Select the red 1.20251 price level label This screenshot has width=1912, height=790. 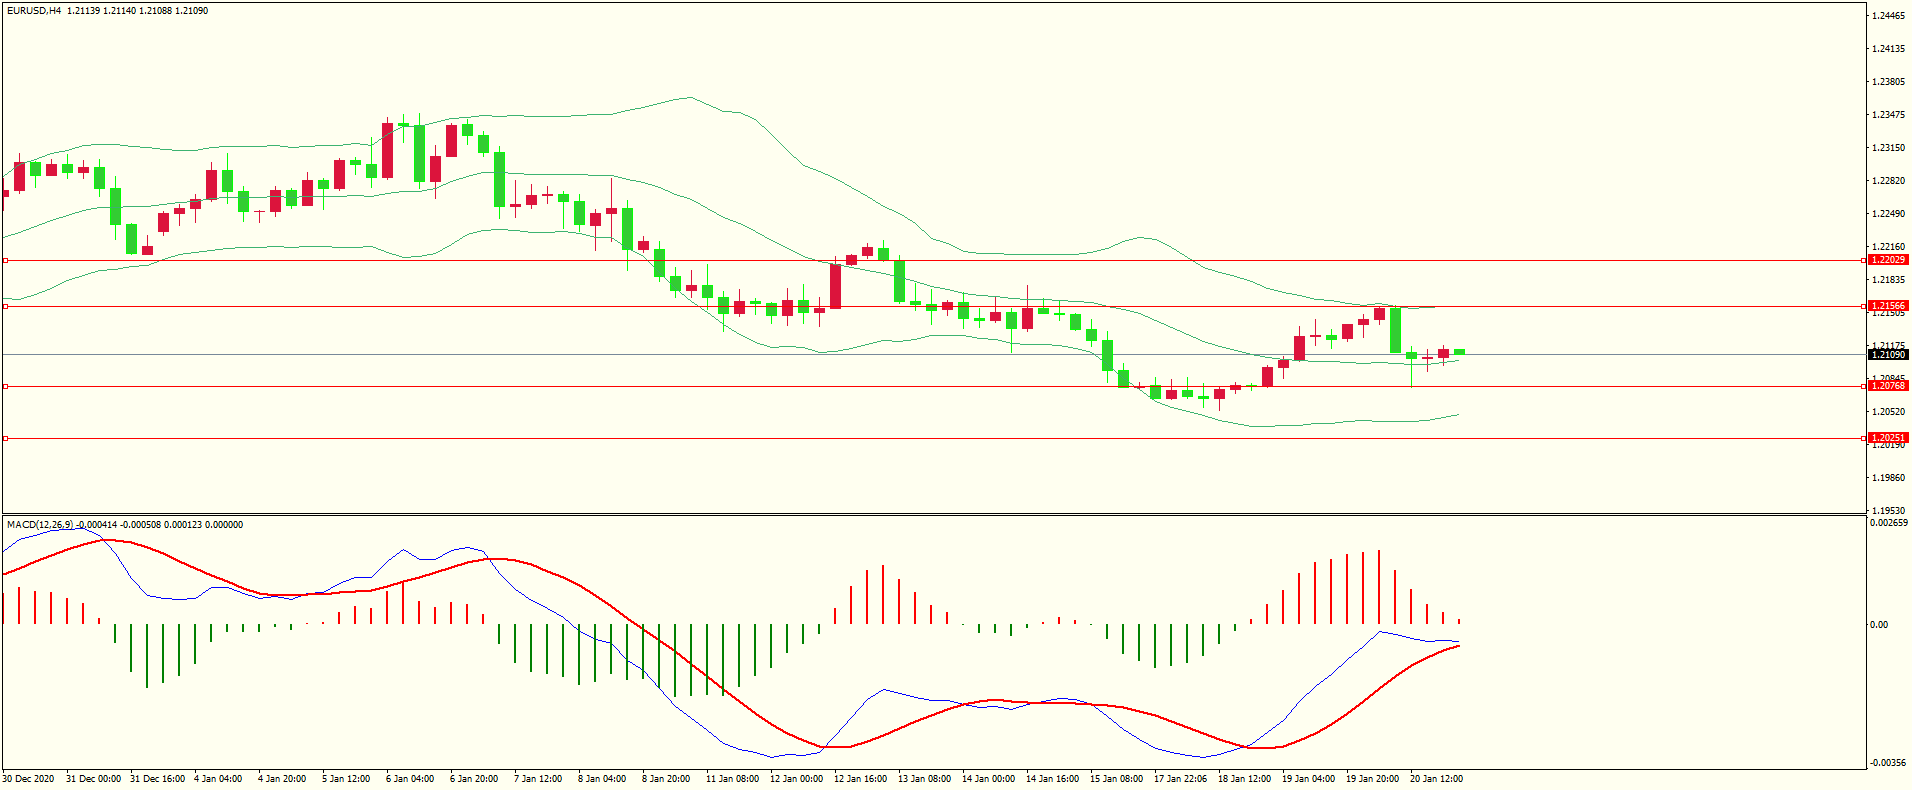click(1888, 438)
